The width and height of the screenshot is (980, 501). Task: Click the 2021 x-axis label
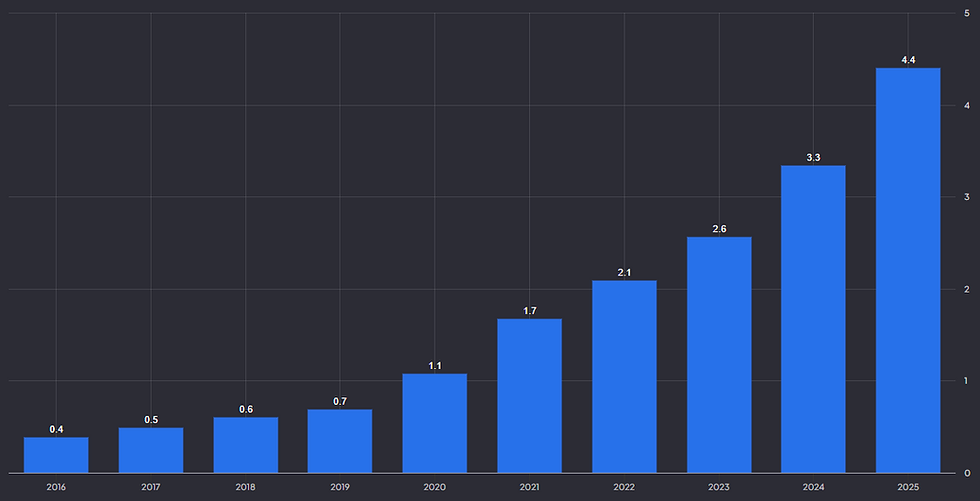point(529,487)
